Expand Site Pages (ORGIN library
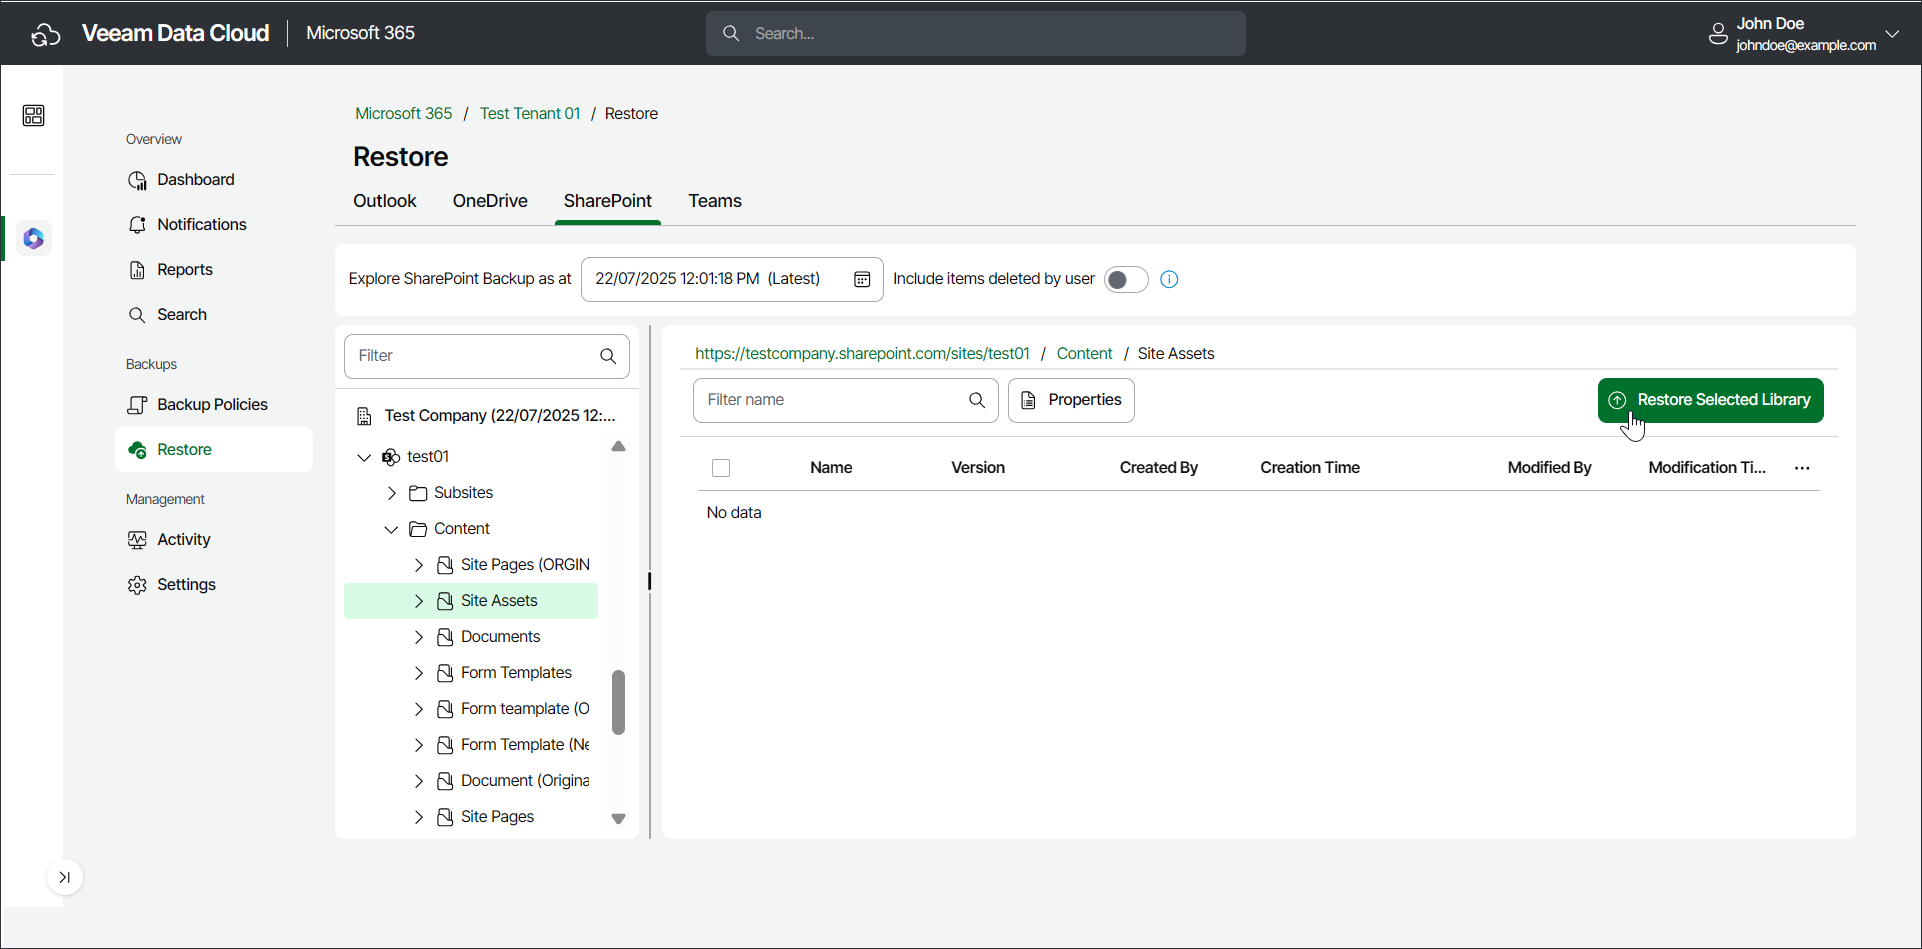 click(419, 565)
